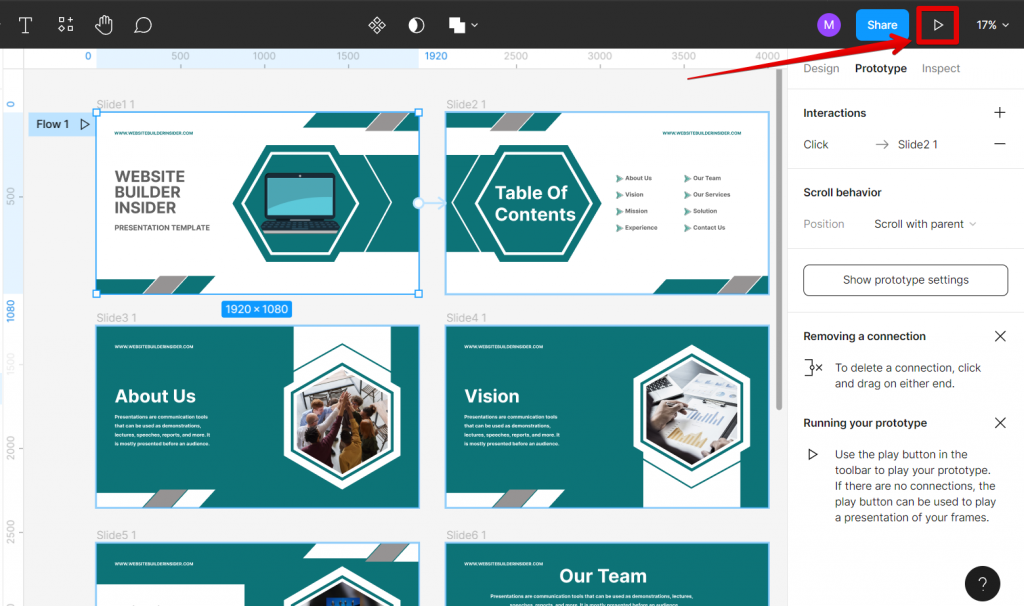The image size is (1024, 606).
Task: Expand the boolean shape dropdown arrow
Action: (472, 25)
